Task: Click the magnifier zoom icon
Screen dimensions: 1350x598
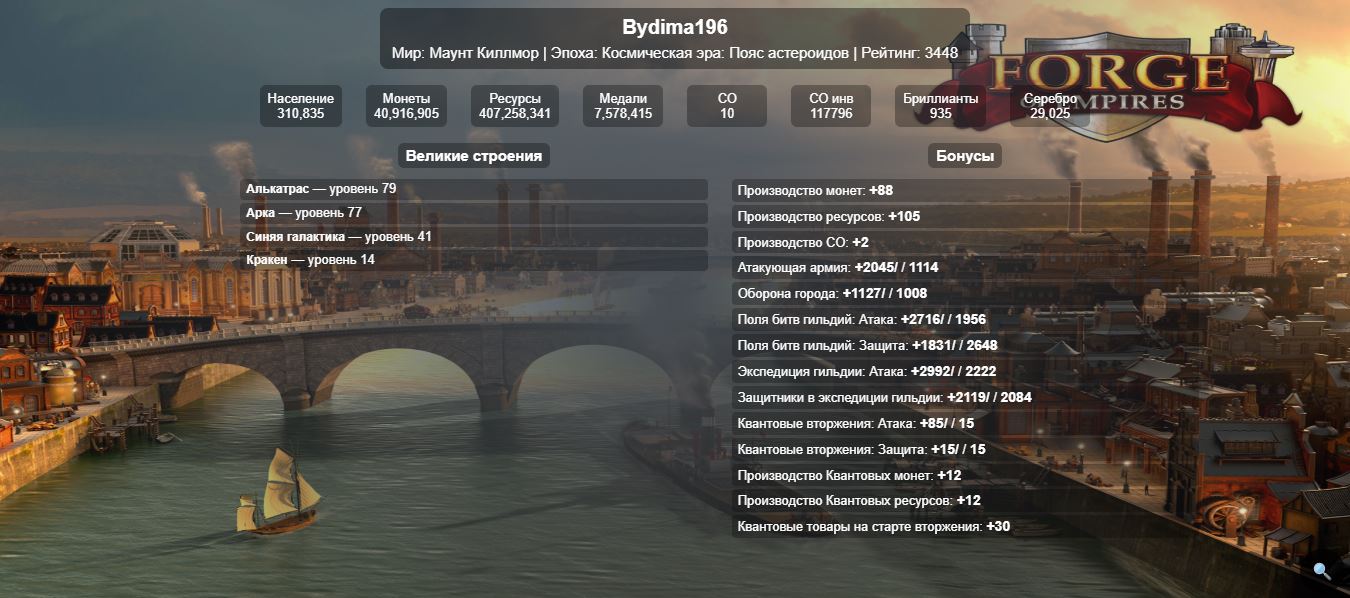Action: tap(1322, 571)
